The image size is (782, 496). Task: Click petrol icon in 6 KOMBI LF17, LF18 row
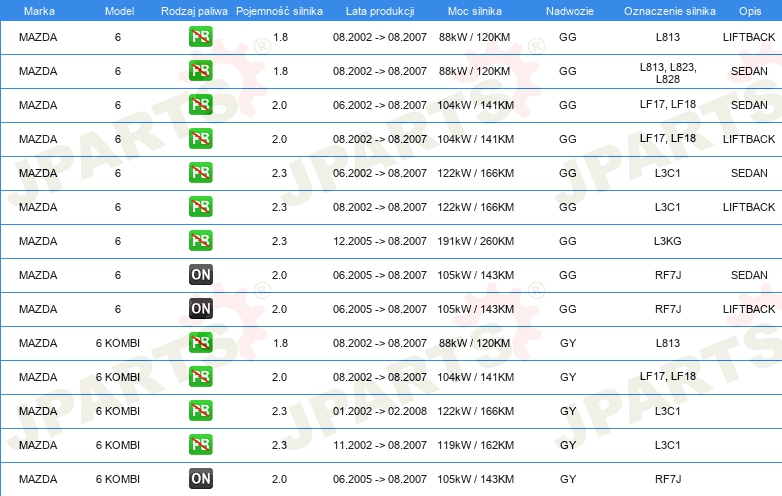pyautogui.click(x=201, y=376)
